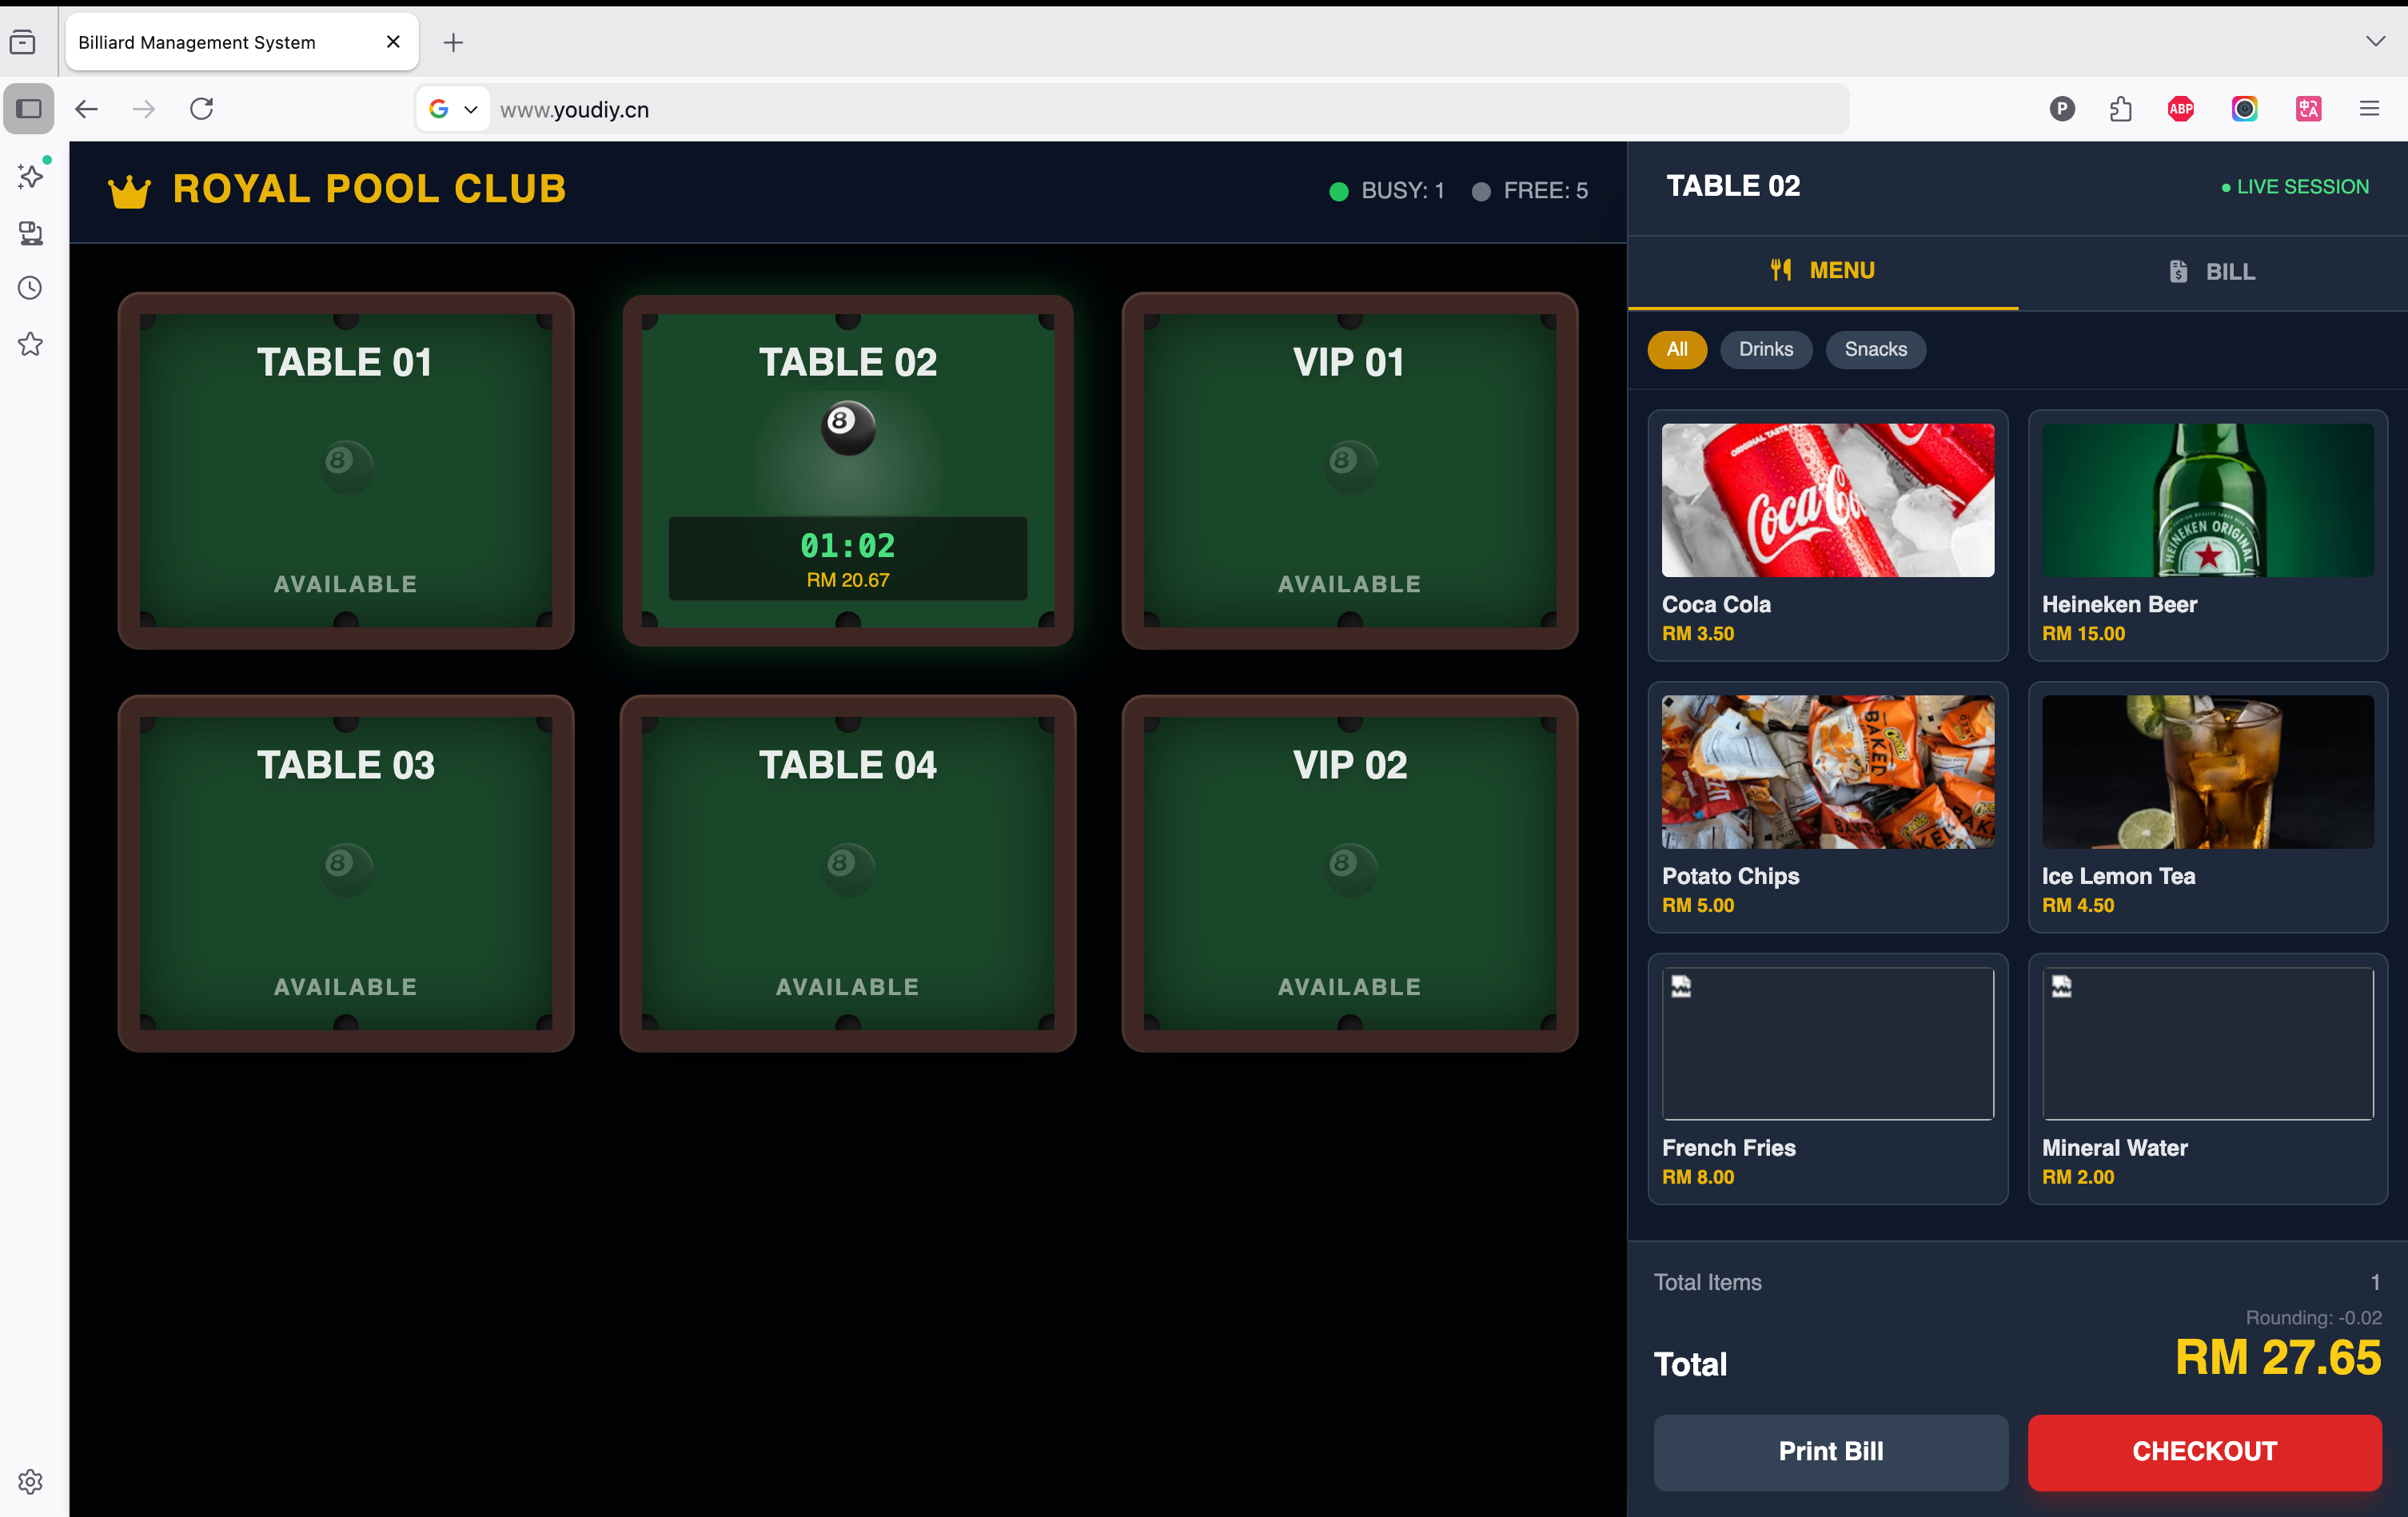Open the browser hamburger menu
The image size is (2408, 1517).
(x=2369, y=109)
